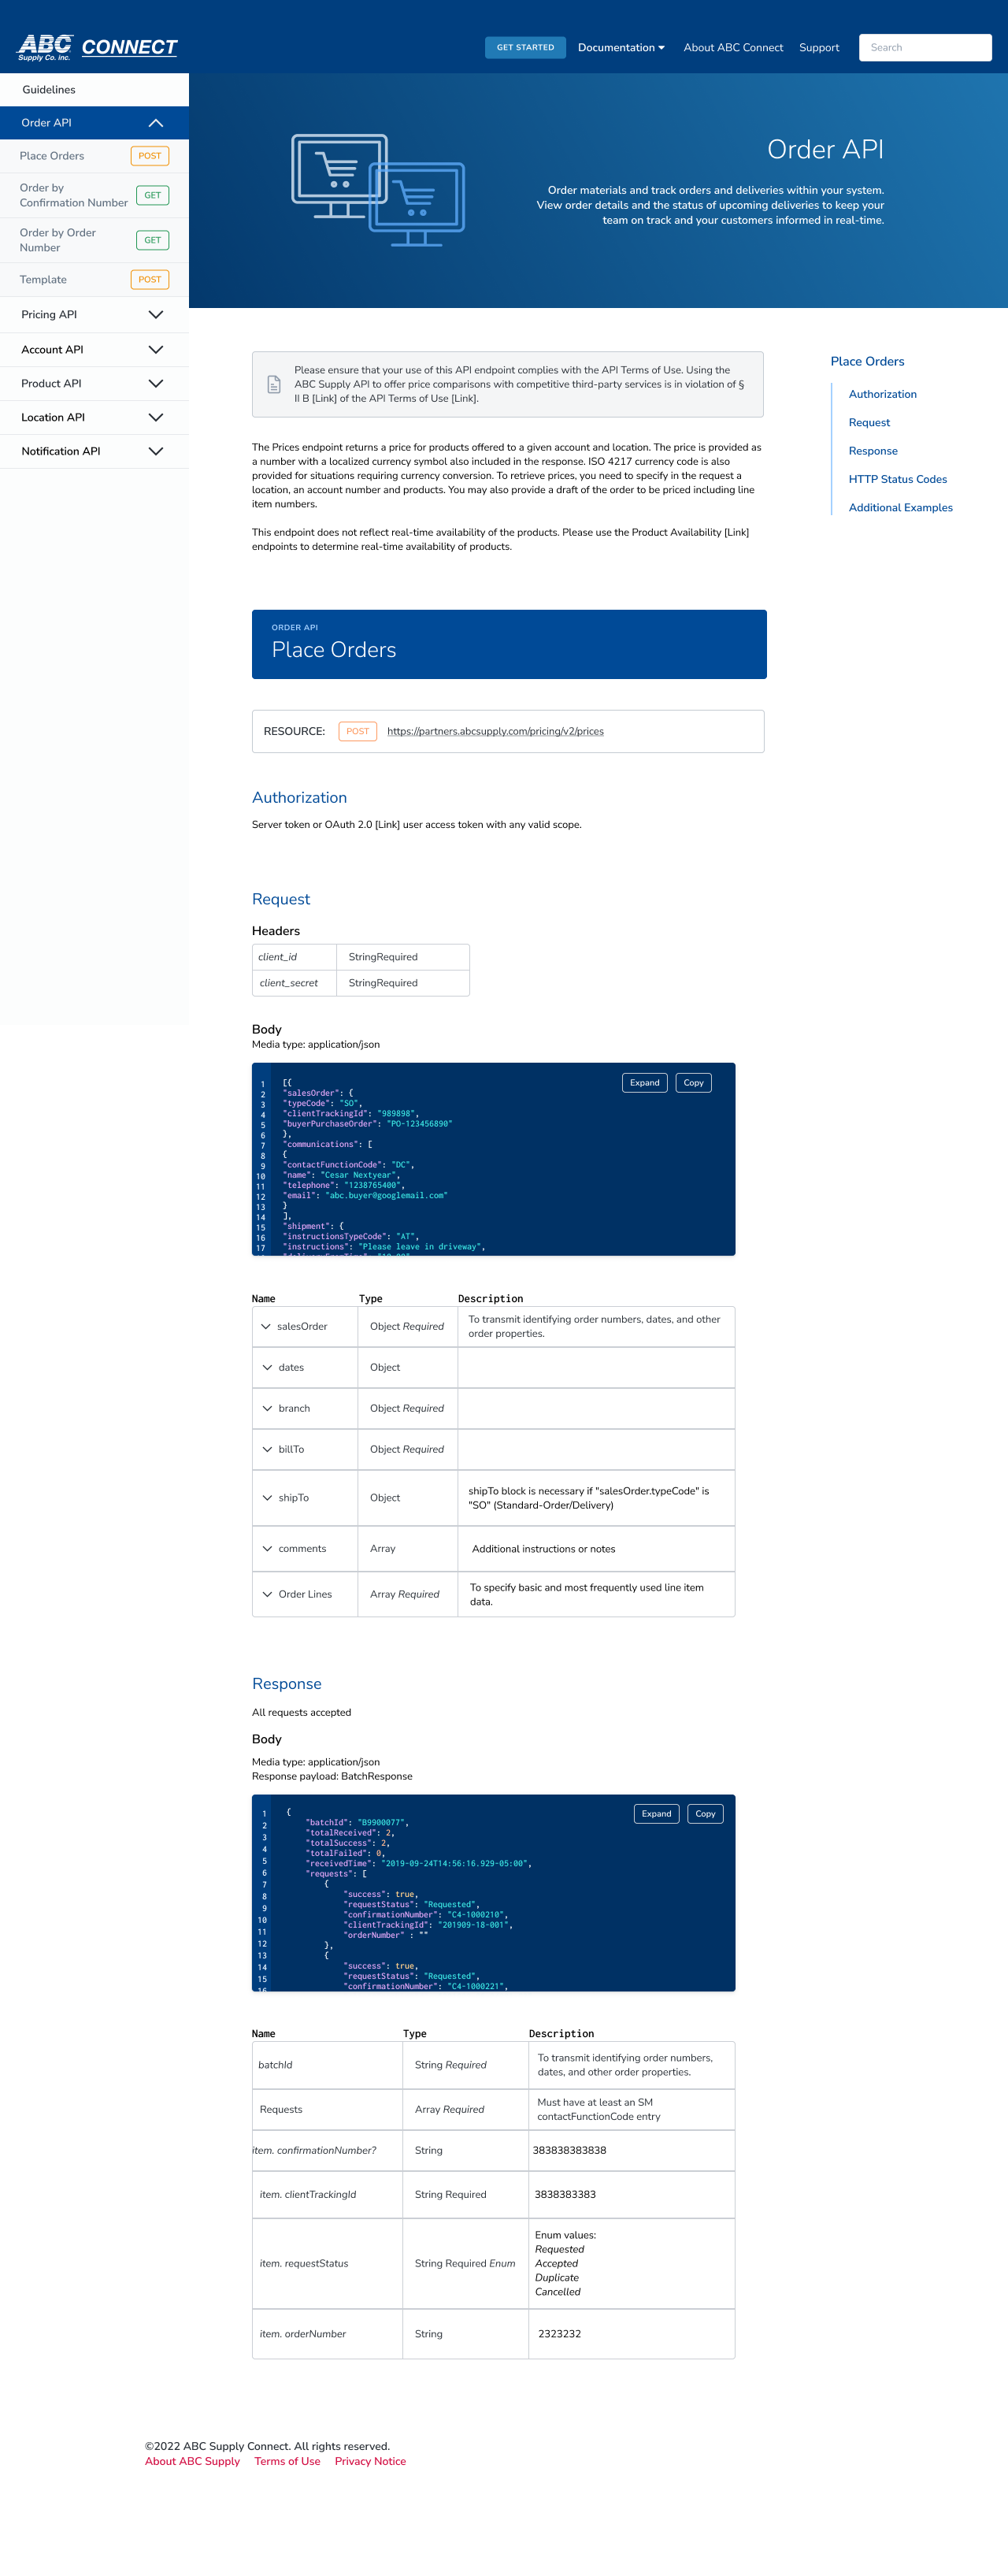Click the document icon in notice box
The width and height of the screenshot is (1008, 2576).
[273, 384]
